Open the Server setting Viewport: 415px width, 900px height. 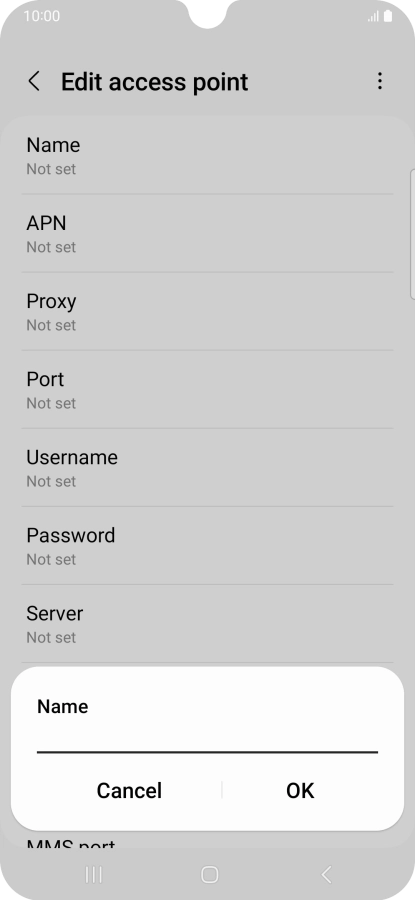[207, 624]
